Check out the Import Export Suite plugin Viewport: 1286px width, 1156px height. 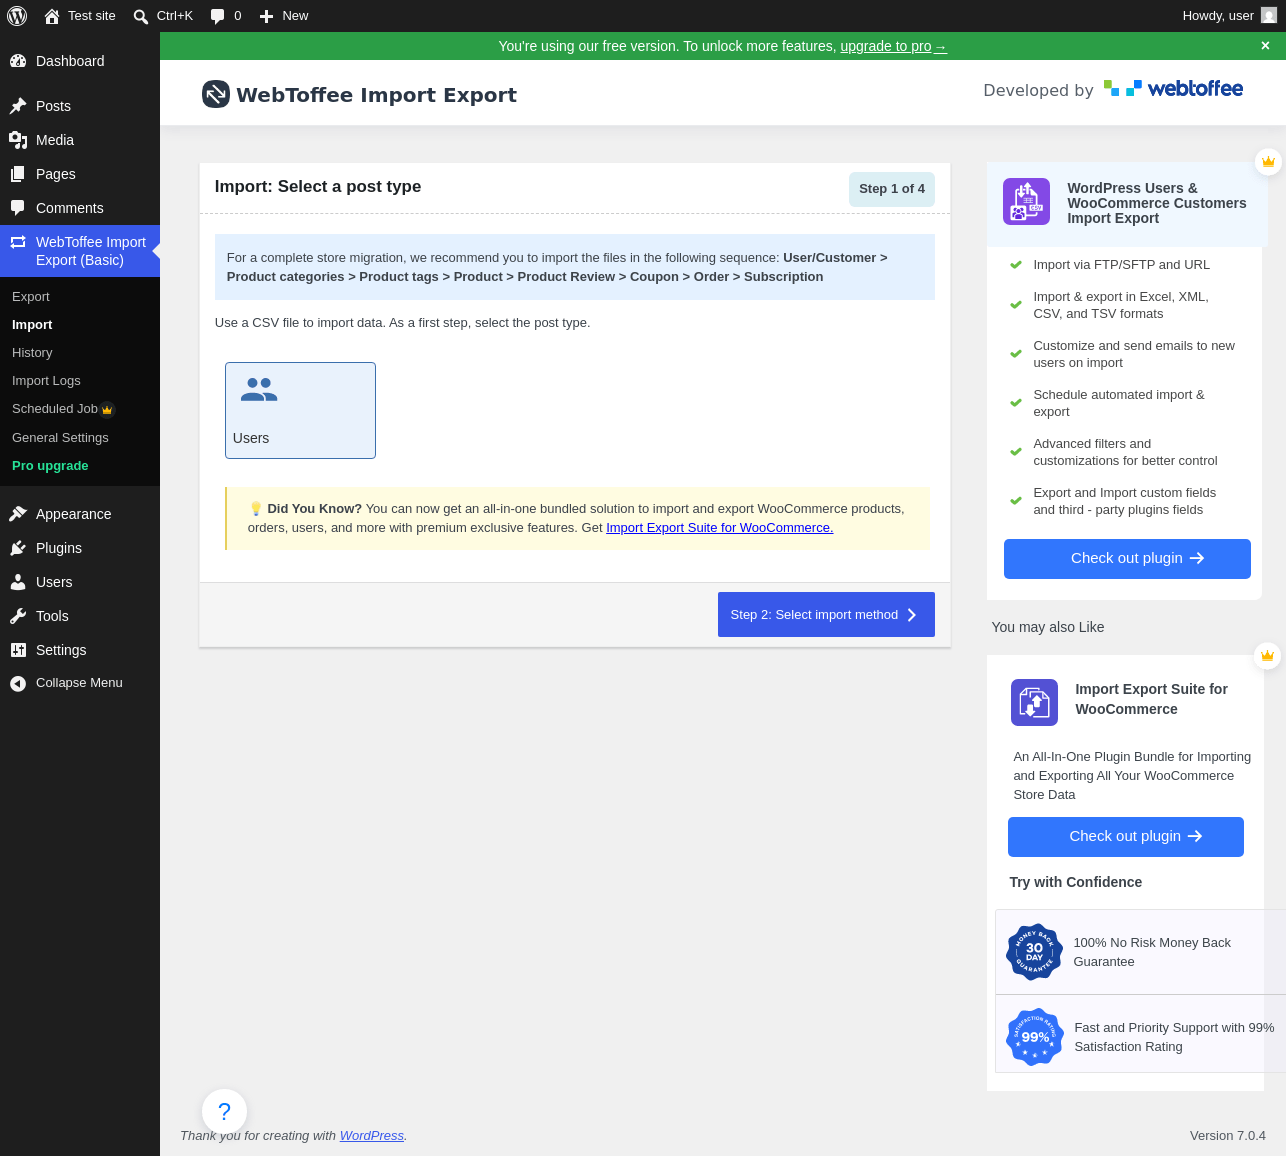tap(1126, 837)
